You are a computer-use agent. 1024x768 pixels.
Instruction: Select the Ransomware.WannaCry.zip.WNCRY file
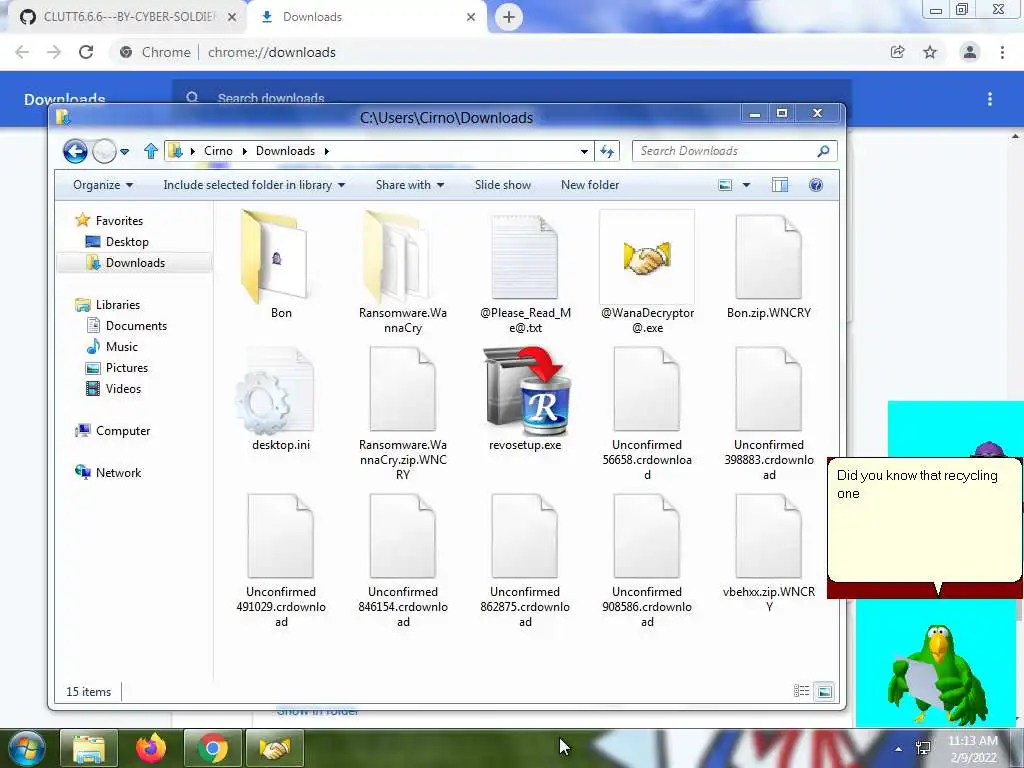[402, 413]
